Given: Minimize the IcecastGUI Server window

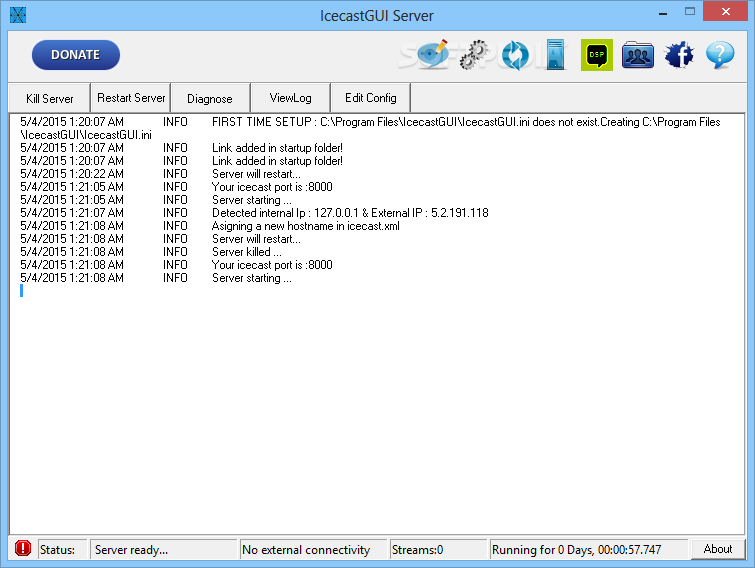Looking at the screenshot, I should 663,12.
